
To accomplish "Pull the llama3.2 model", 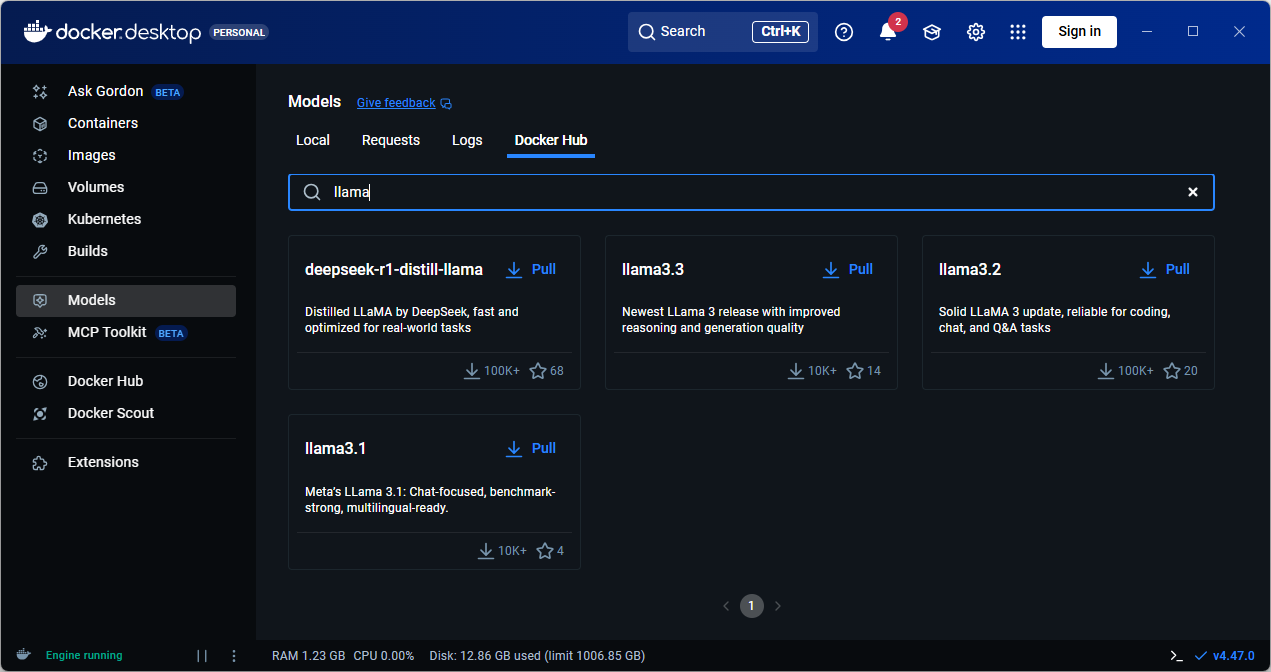I will click(1165, 269).
